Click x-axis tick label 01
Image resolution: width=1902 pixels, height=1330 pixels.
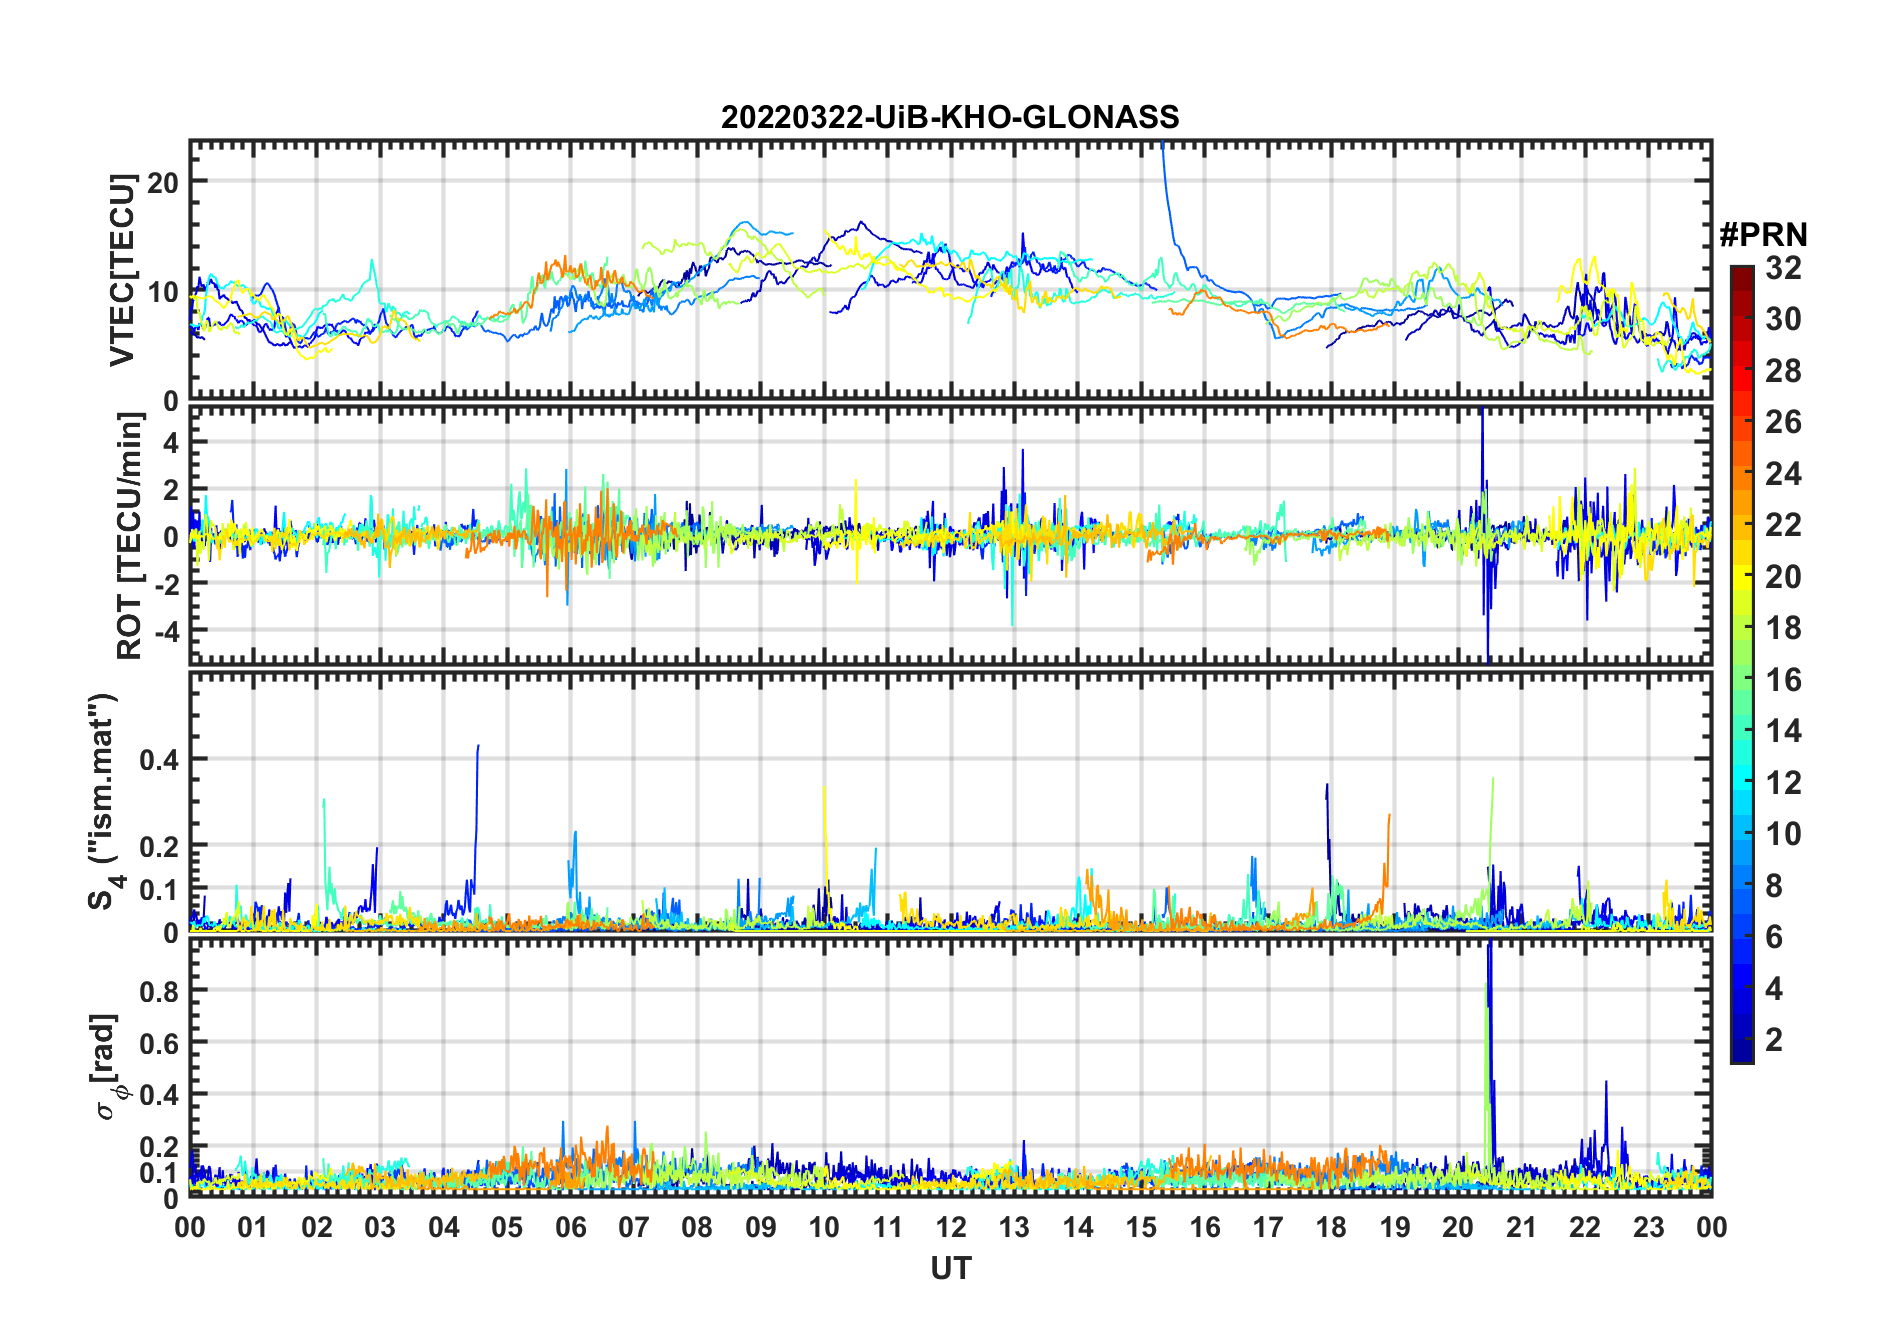click(253, 1227)
